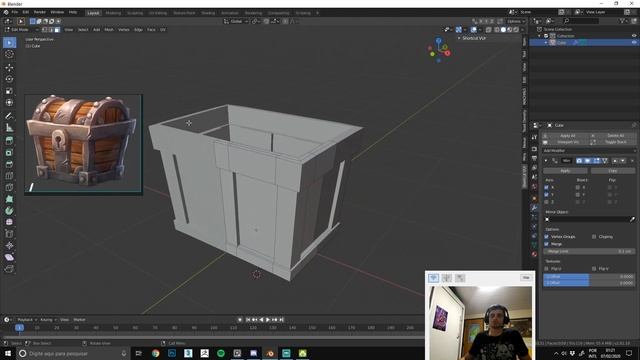Select the Loop Cut tool

[9, 176]
